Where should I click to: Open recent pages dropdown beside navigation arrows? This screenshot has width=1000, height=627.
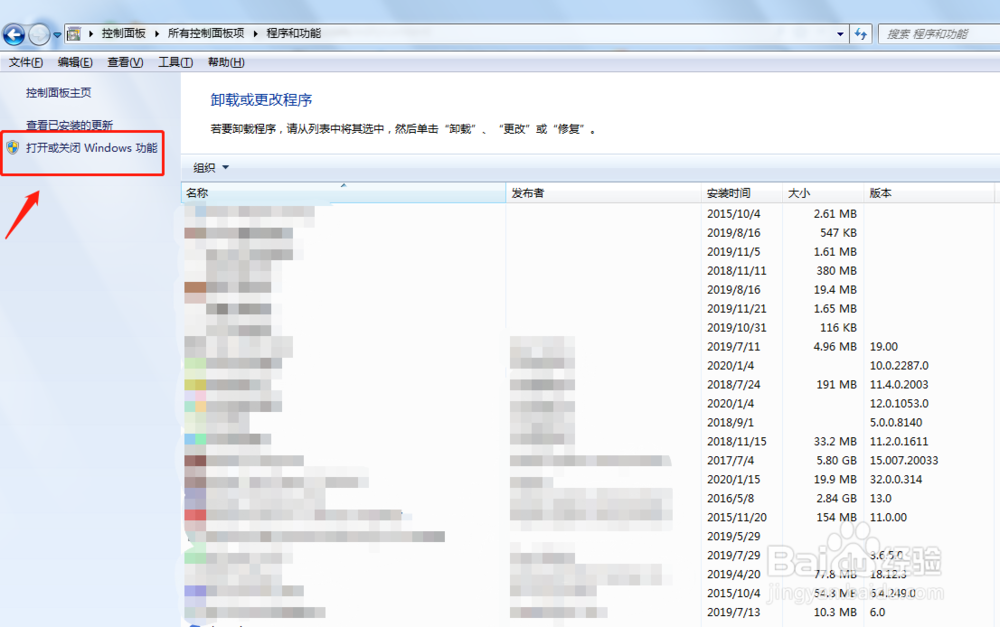[x=57, y=35]
